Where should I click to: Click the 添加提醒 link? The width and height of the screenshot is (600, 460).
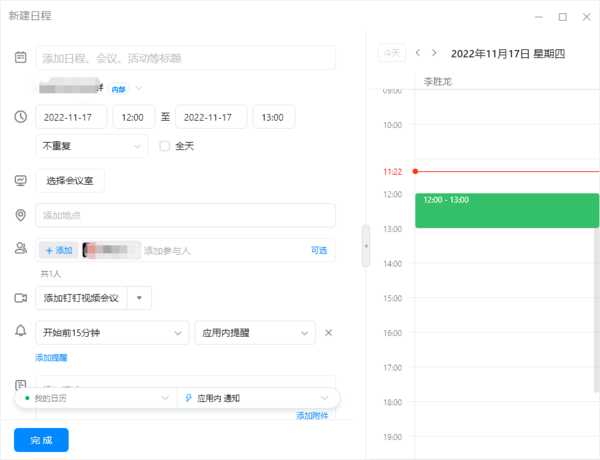click(51, 357)
